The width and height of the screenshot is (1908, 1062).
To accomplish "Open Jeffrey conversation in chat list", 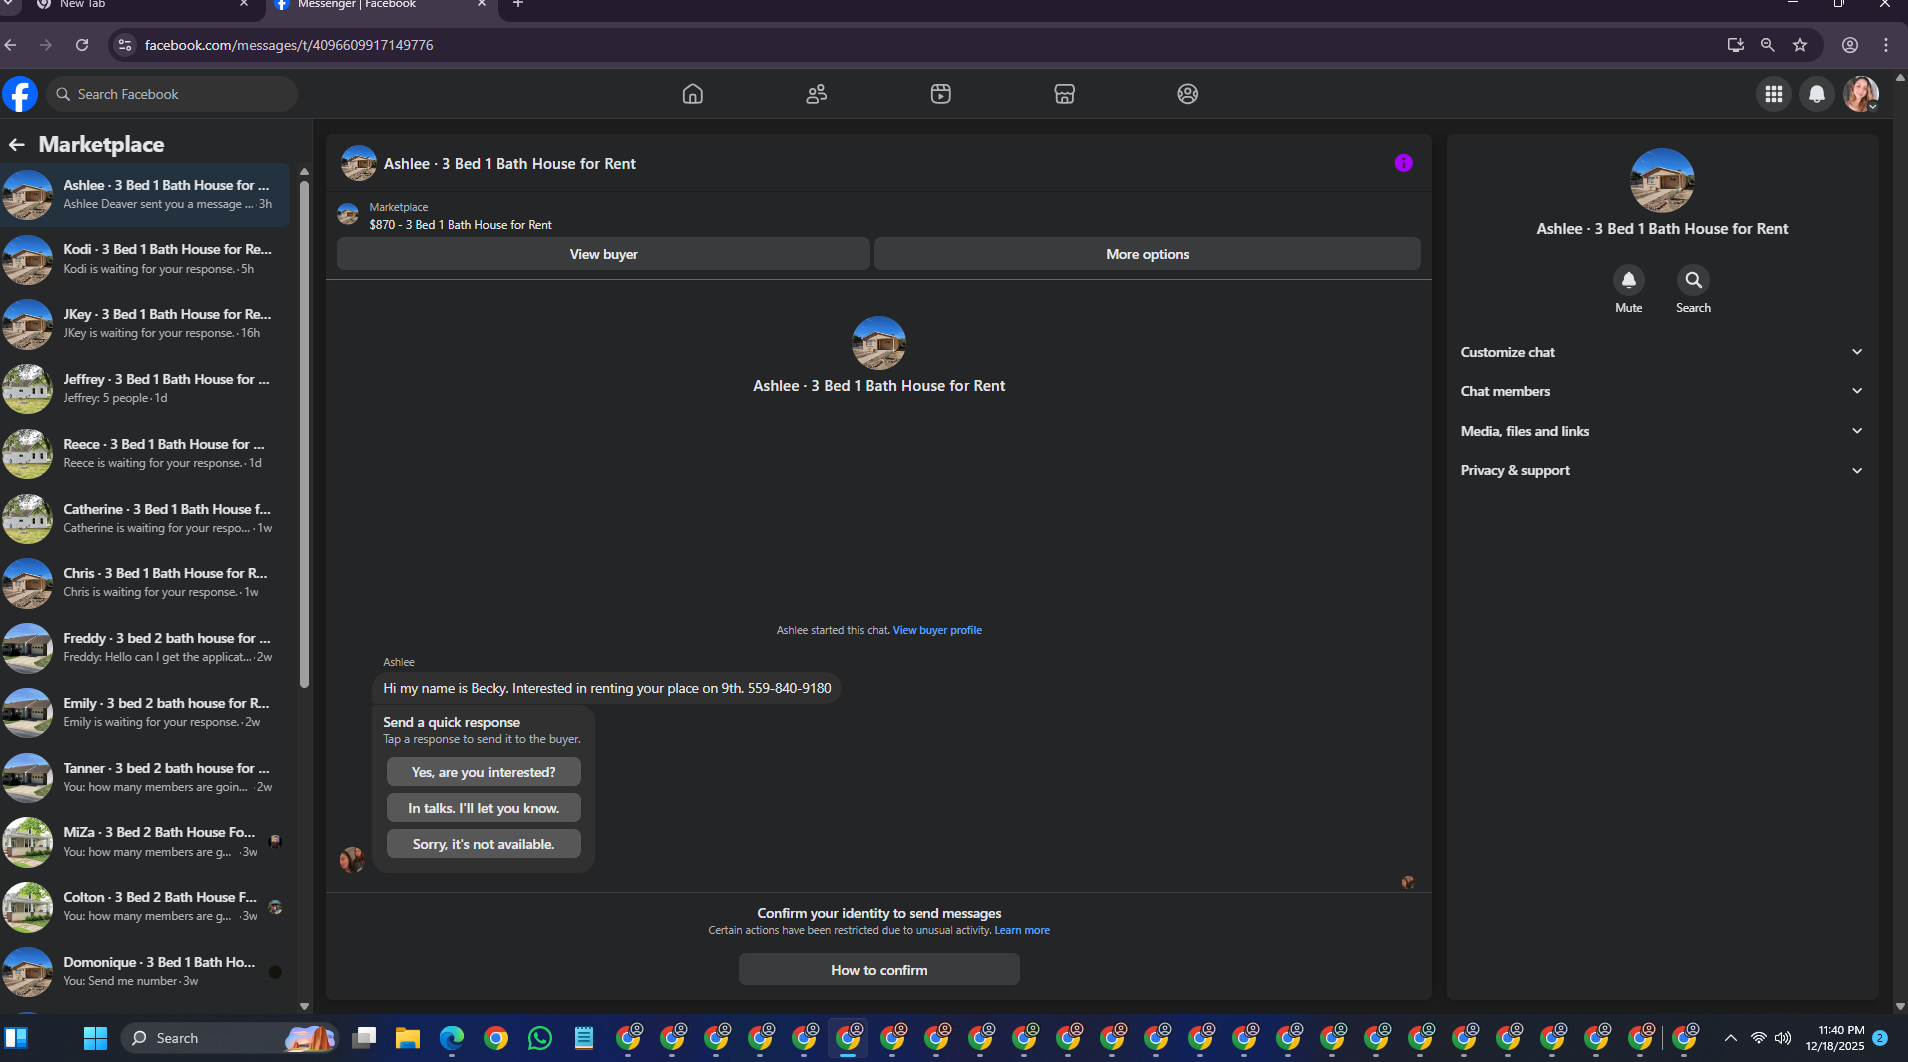I will coord(146,388).
